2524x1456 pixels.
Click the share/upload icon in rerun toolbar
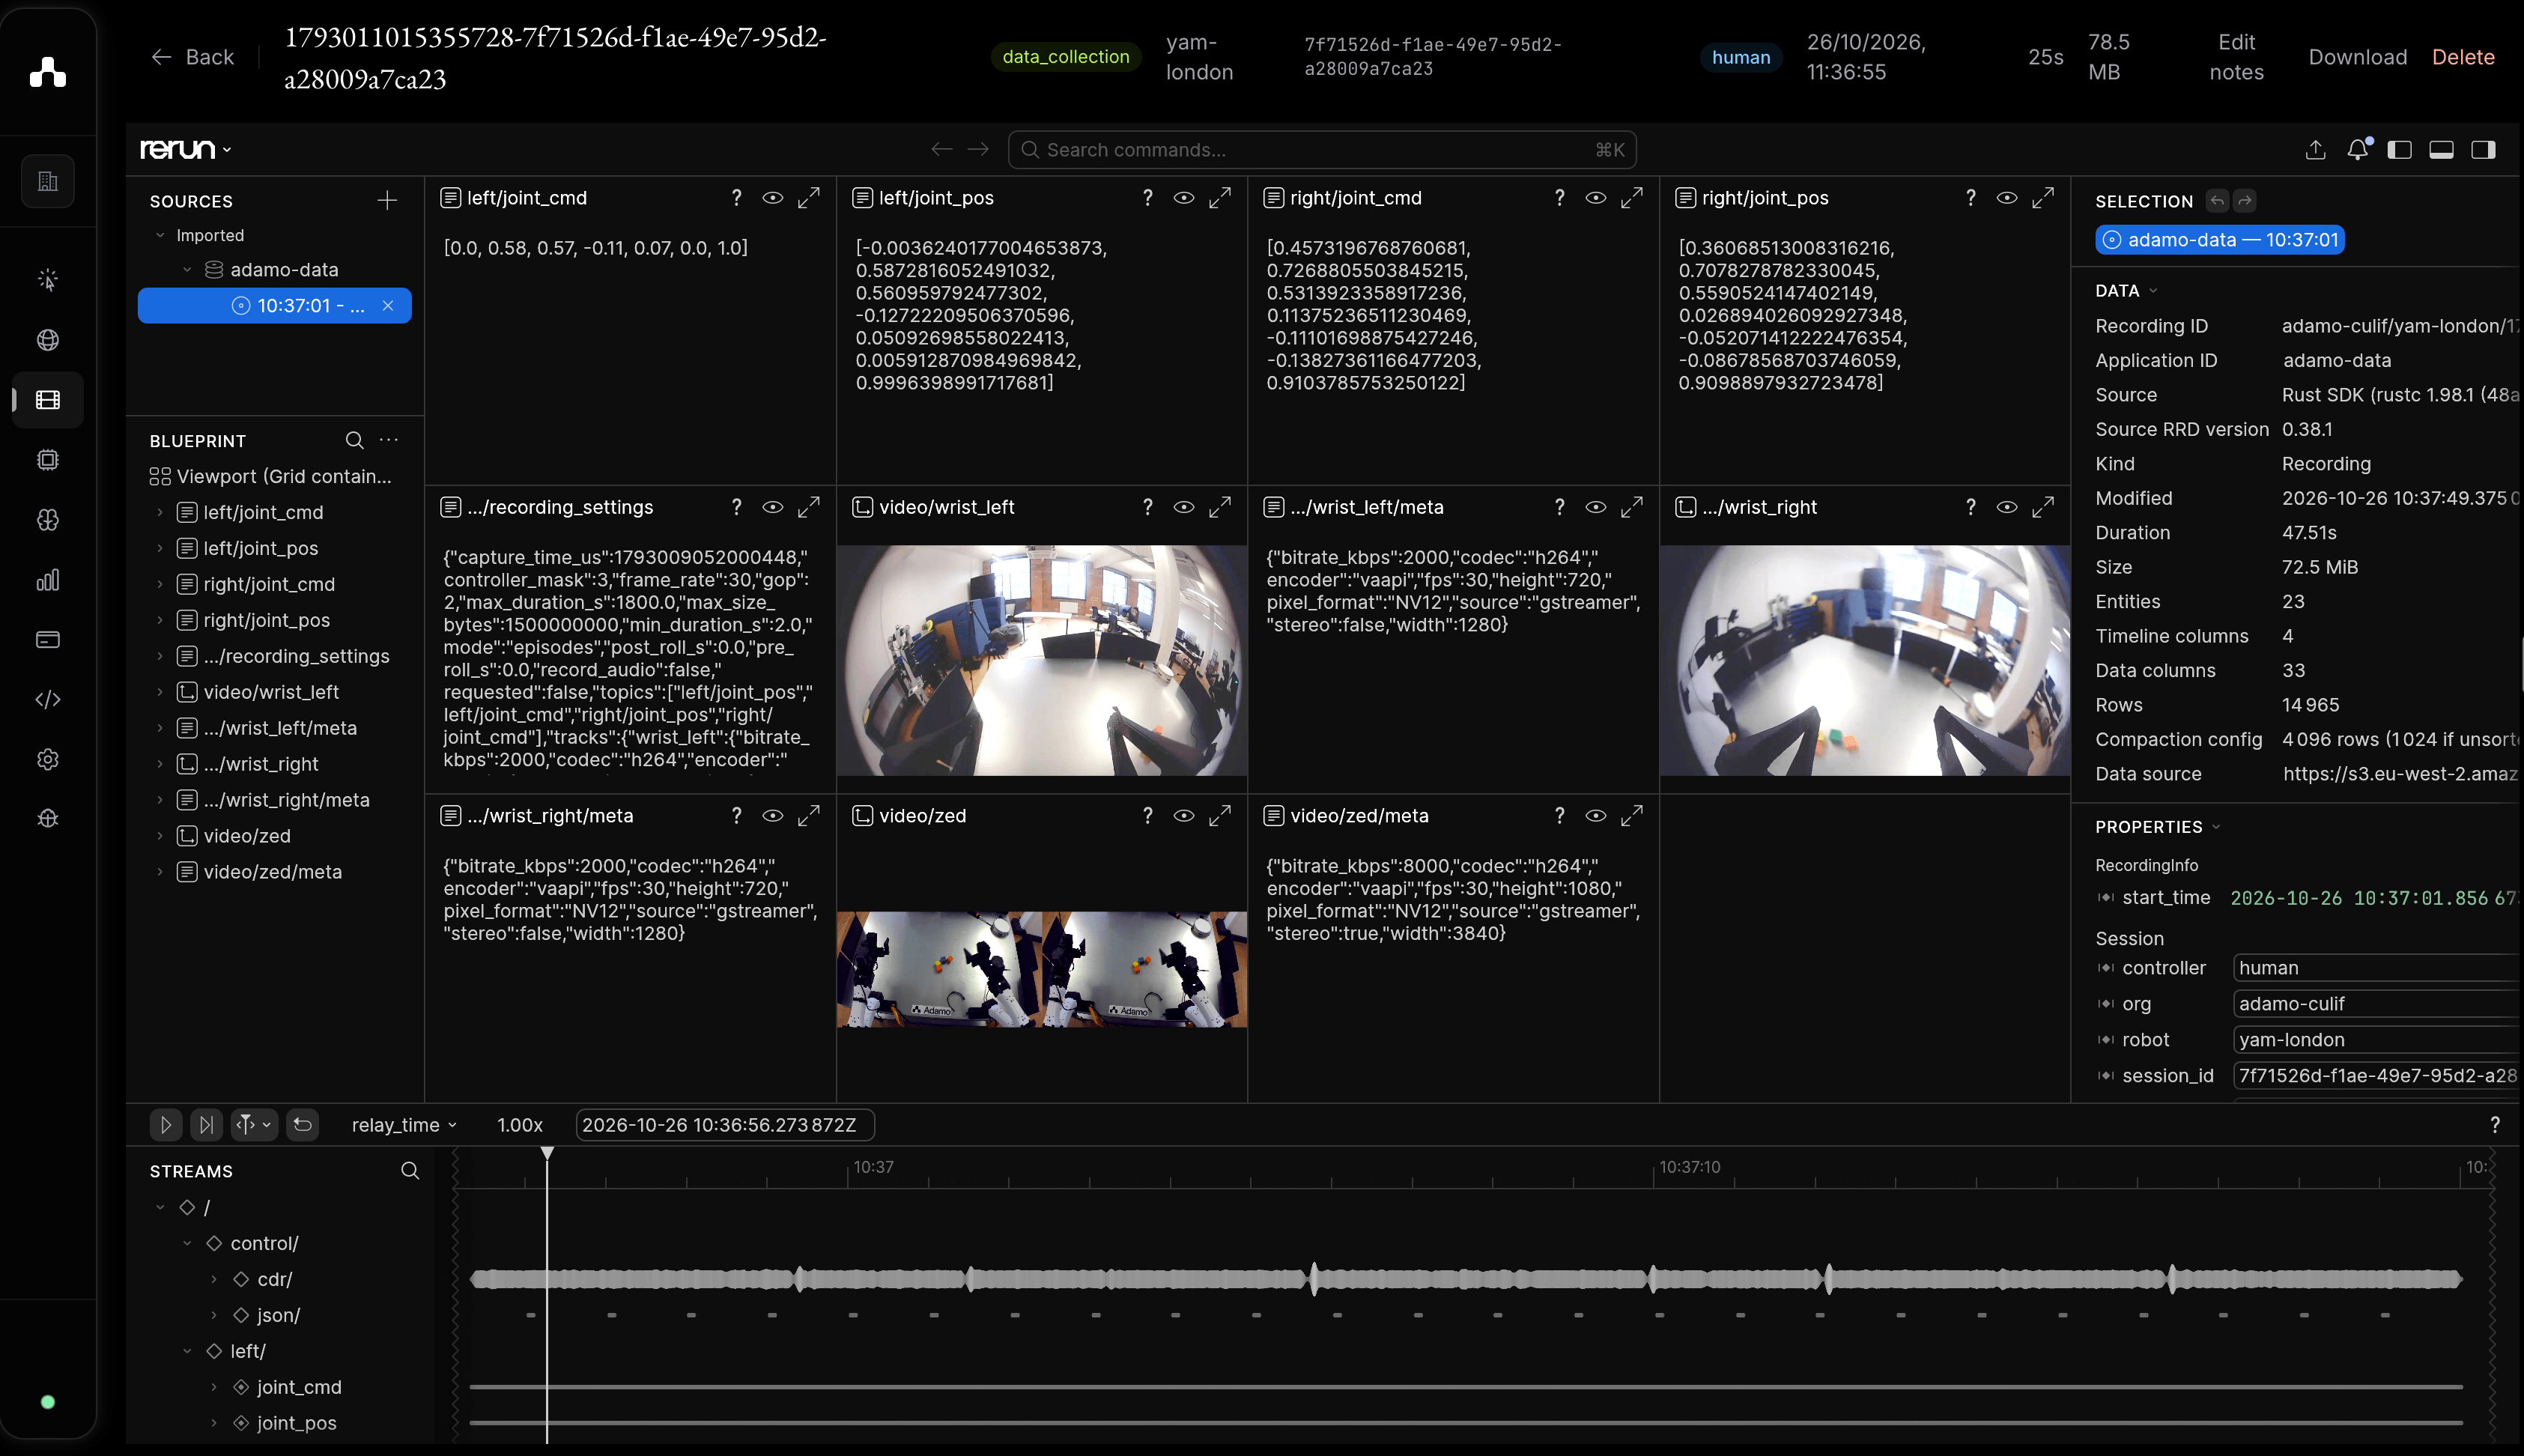[x=2315, y=150]
